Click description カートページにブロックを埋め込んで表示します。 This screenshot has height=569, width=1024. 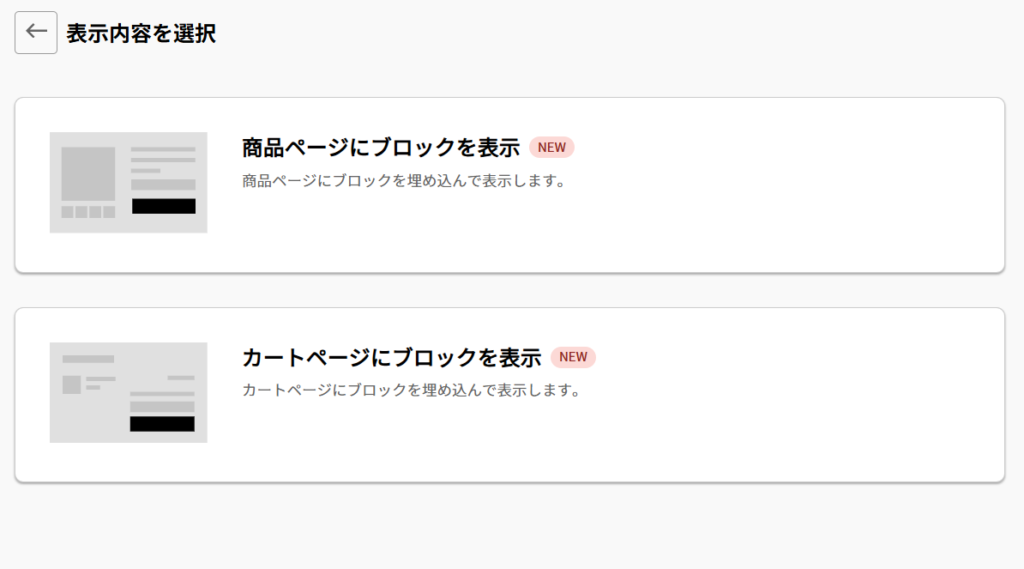pos(412,390)
